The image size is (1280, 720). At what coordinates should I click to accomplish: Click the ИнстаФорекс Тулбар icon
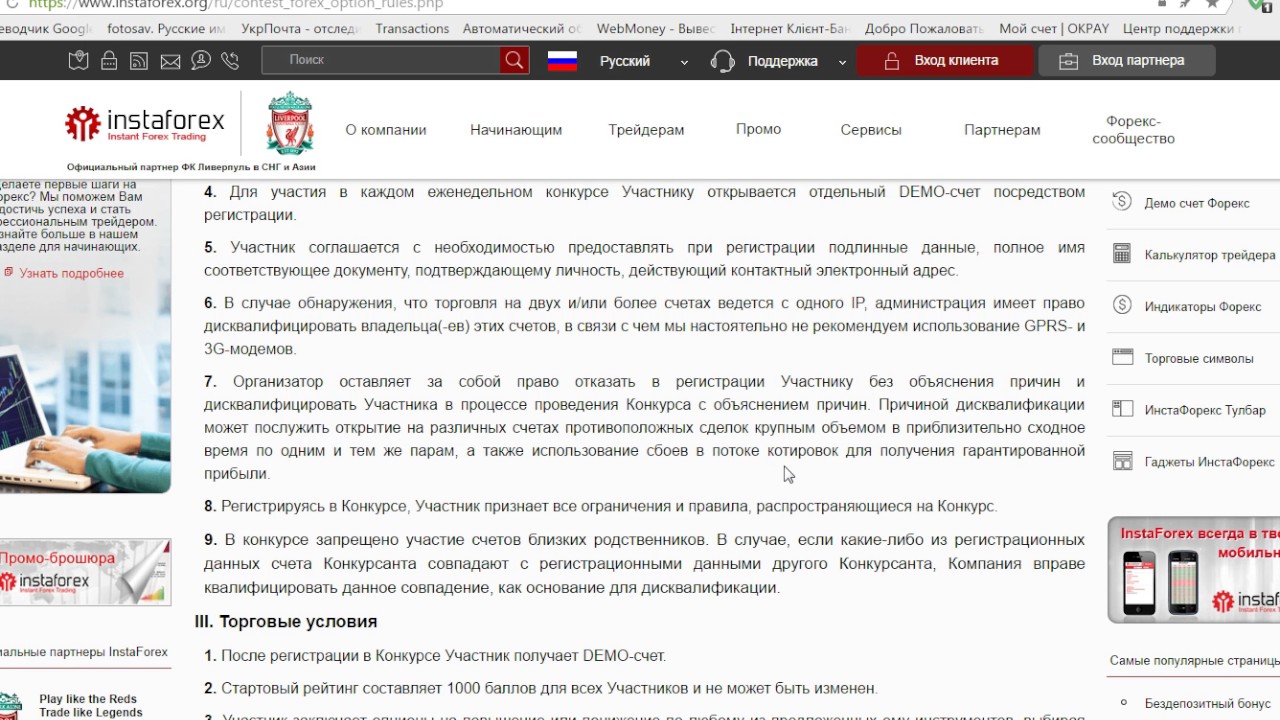pyautogui.click(x=1122, y=409)
